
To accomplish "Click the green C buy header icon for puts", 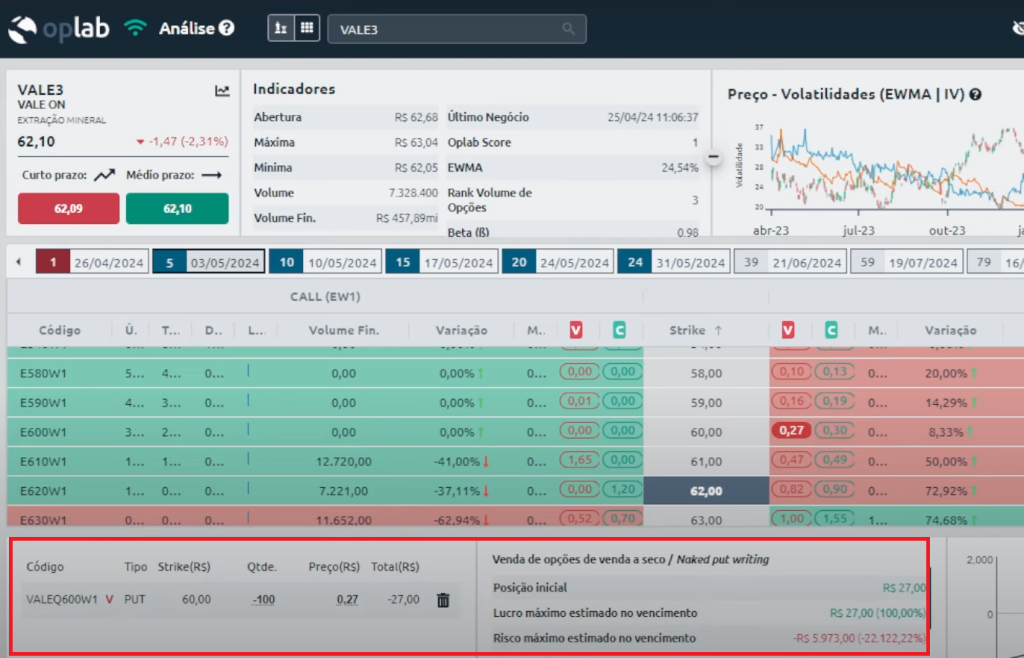I will [830, 330].
